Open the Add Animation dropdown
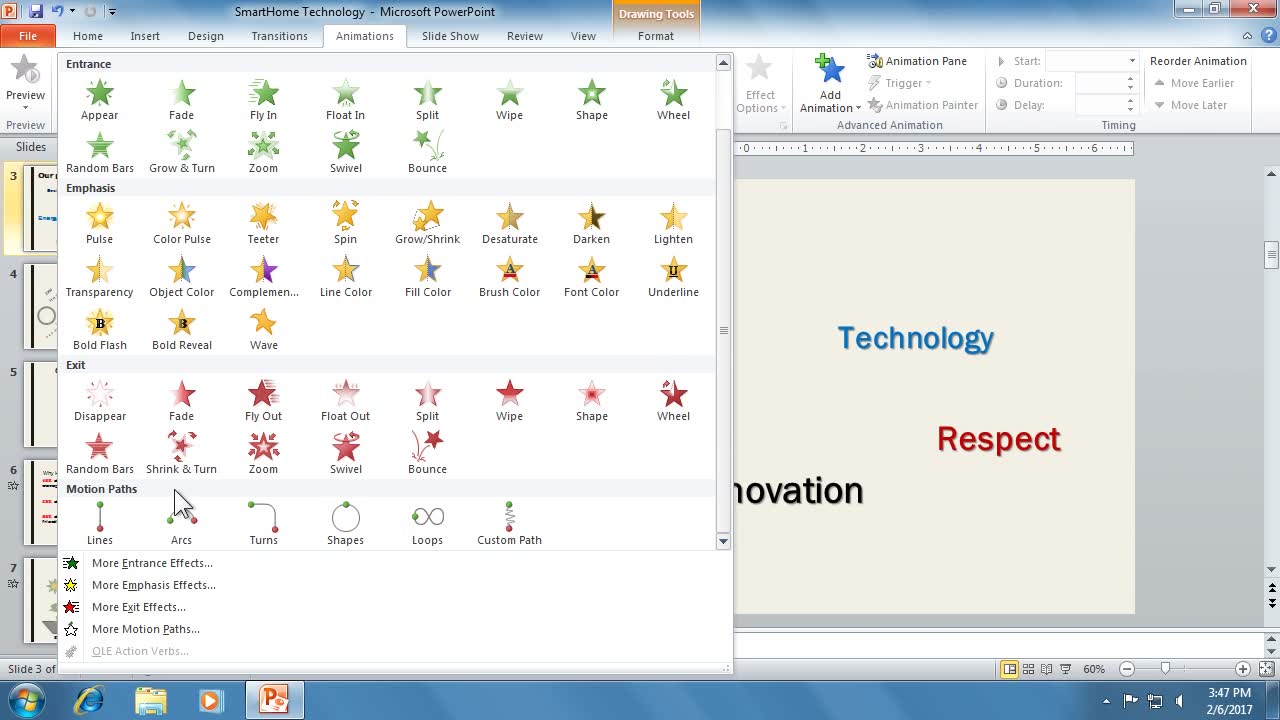Screen dimensions: 1280x720 (830, 108)
